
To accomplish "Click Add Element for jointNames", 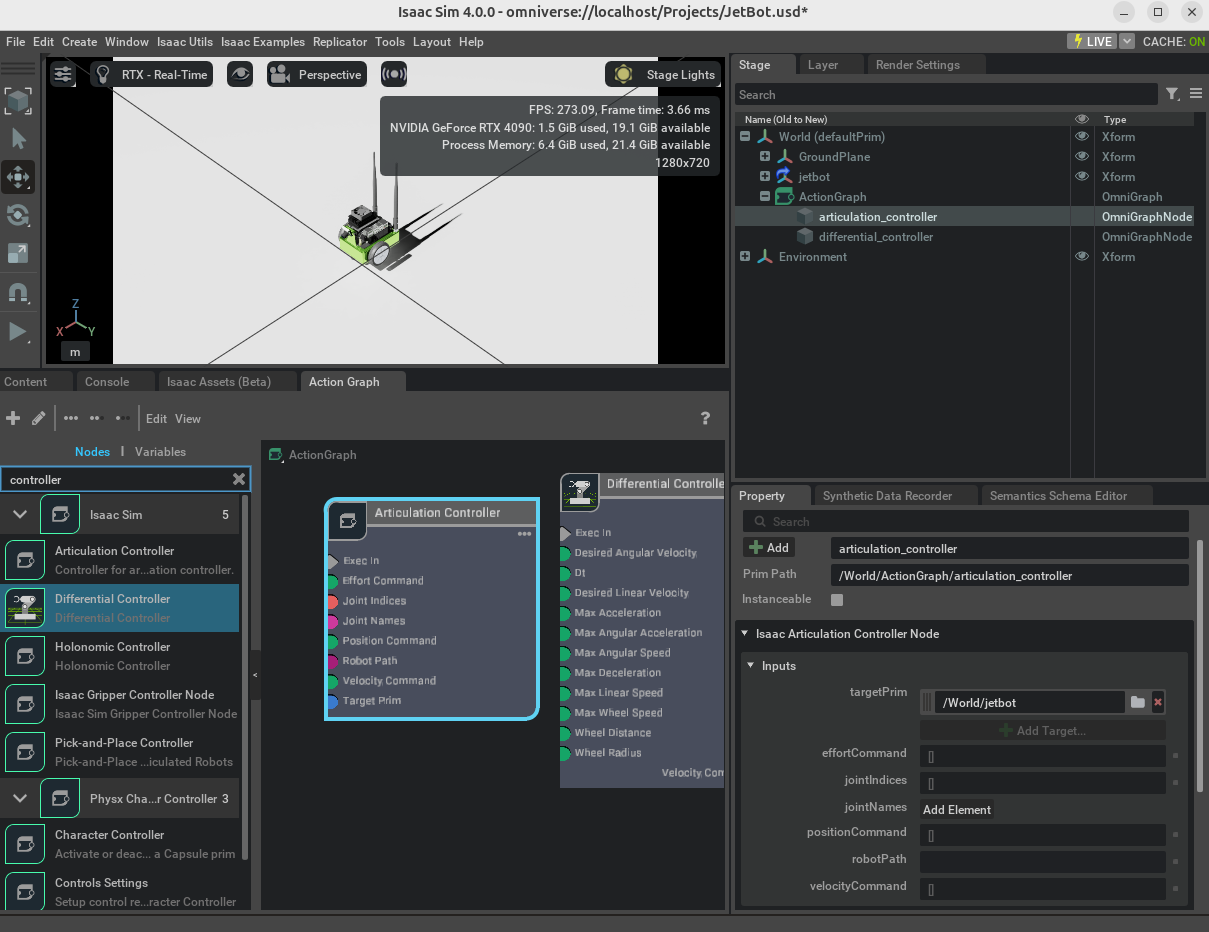I will point(957,810).
